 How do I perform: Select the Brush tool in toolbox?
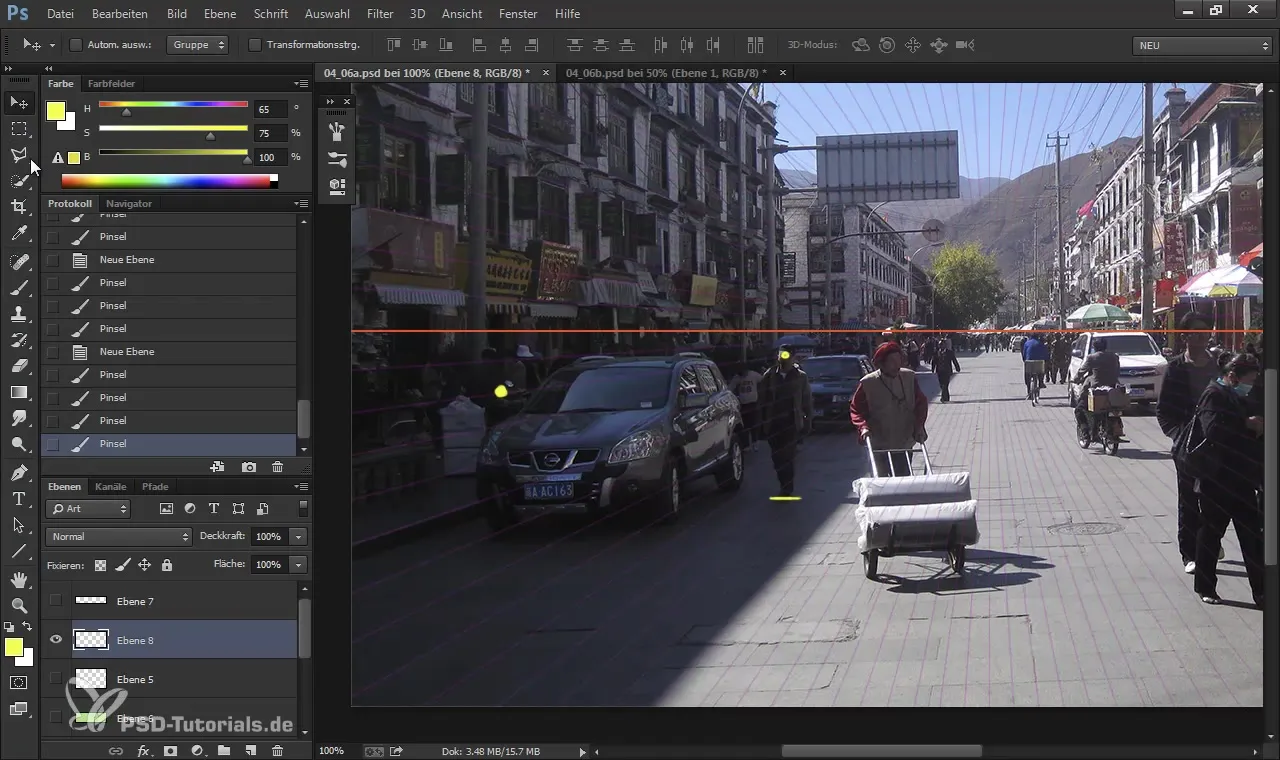pyautogui.click(x=19, y=287)
